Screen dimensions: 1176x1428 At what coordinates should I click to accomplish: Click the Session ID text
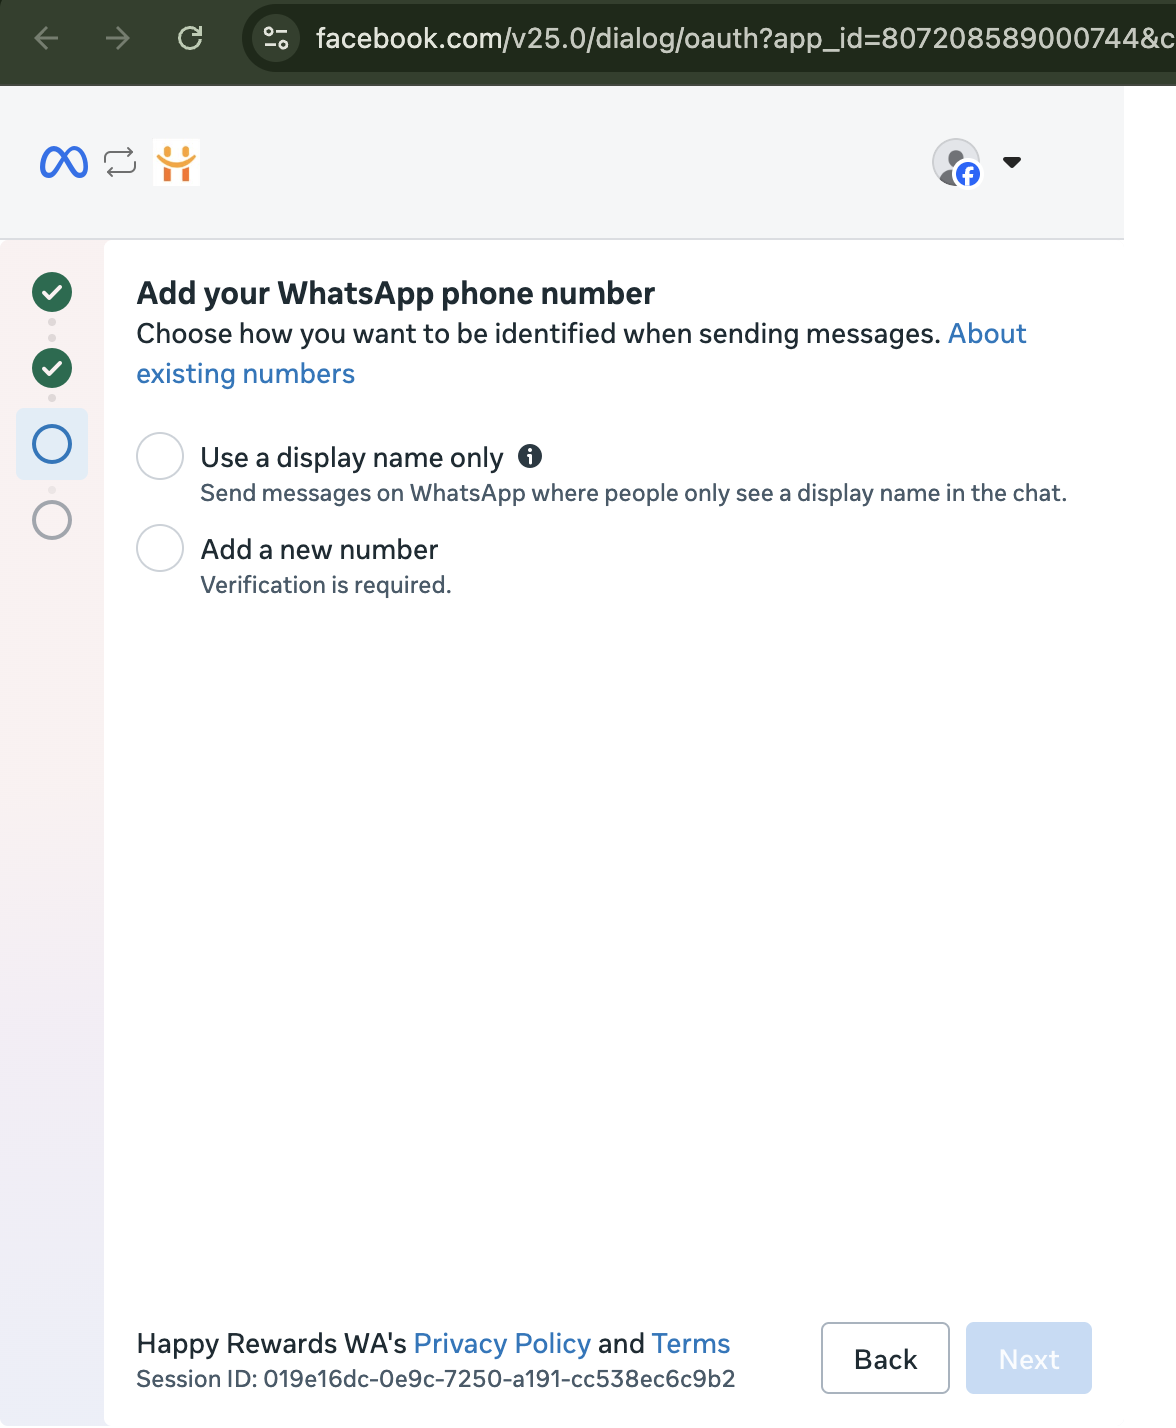coord(436,1379)
